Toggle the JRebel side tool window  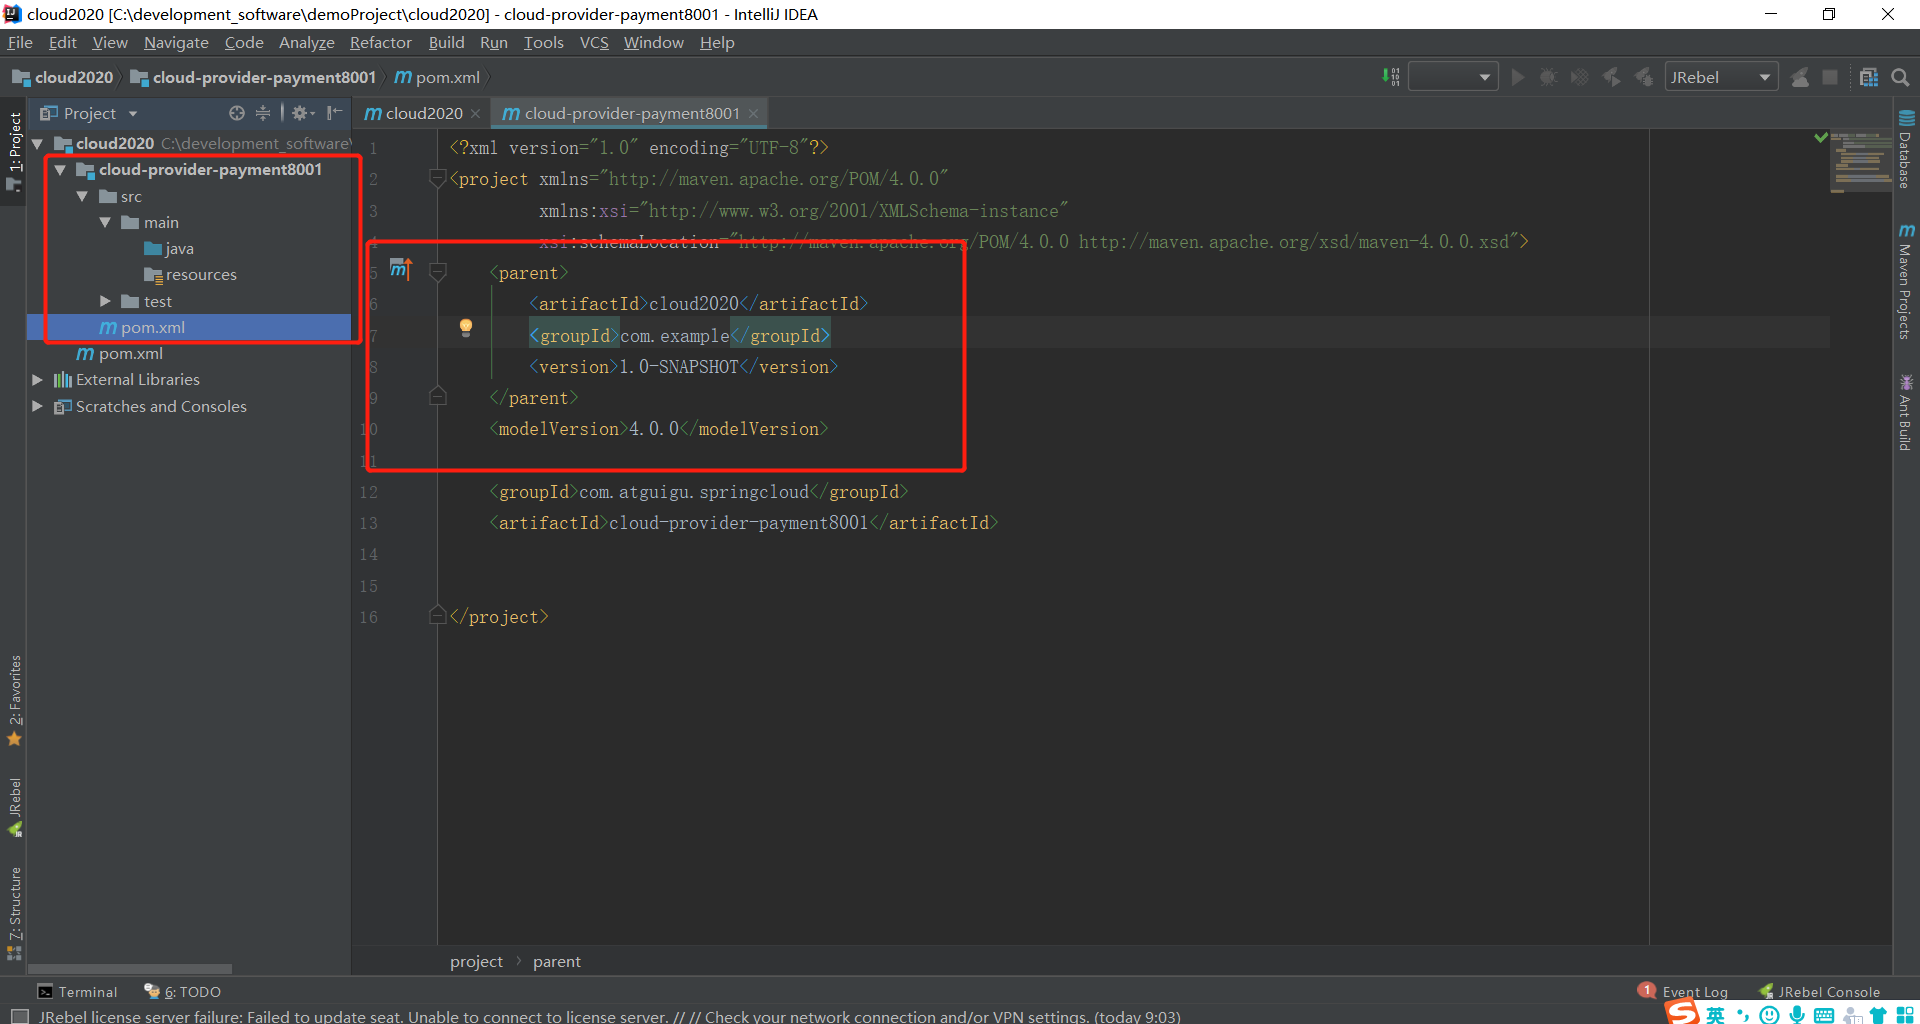click(14, 807)
